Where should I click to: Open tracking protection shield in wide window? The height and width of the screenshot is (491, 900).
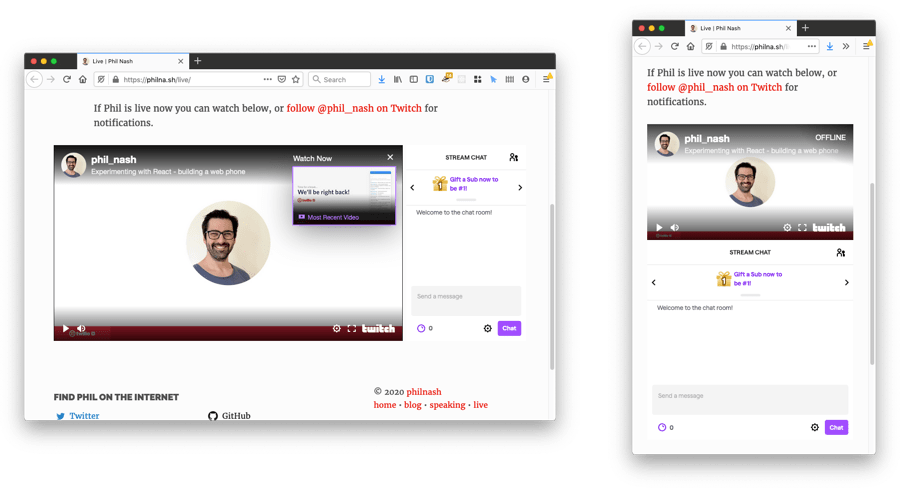101,79
